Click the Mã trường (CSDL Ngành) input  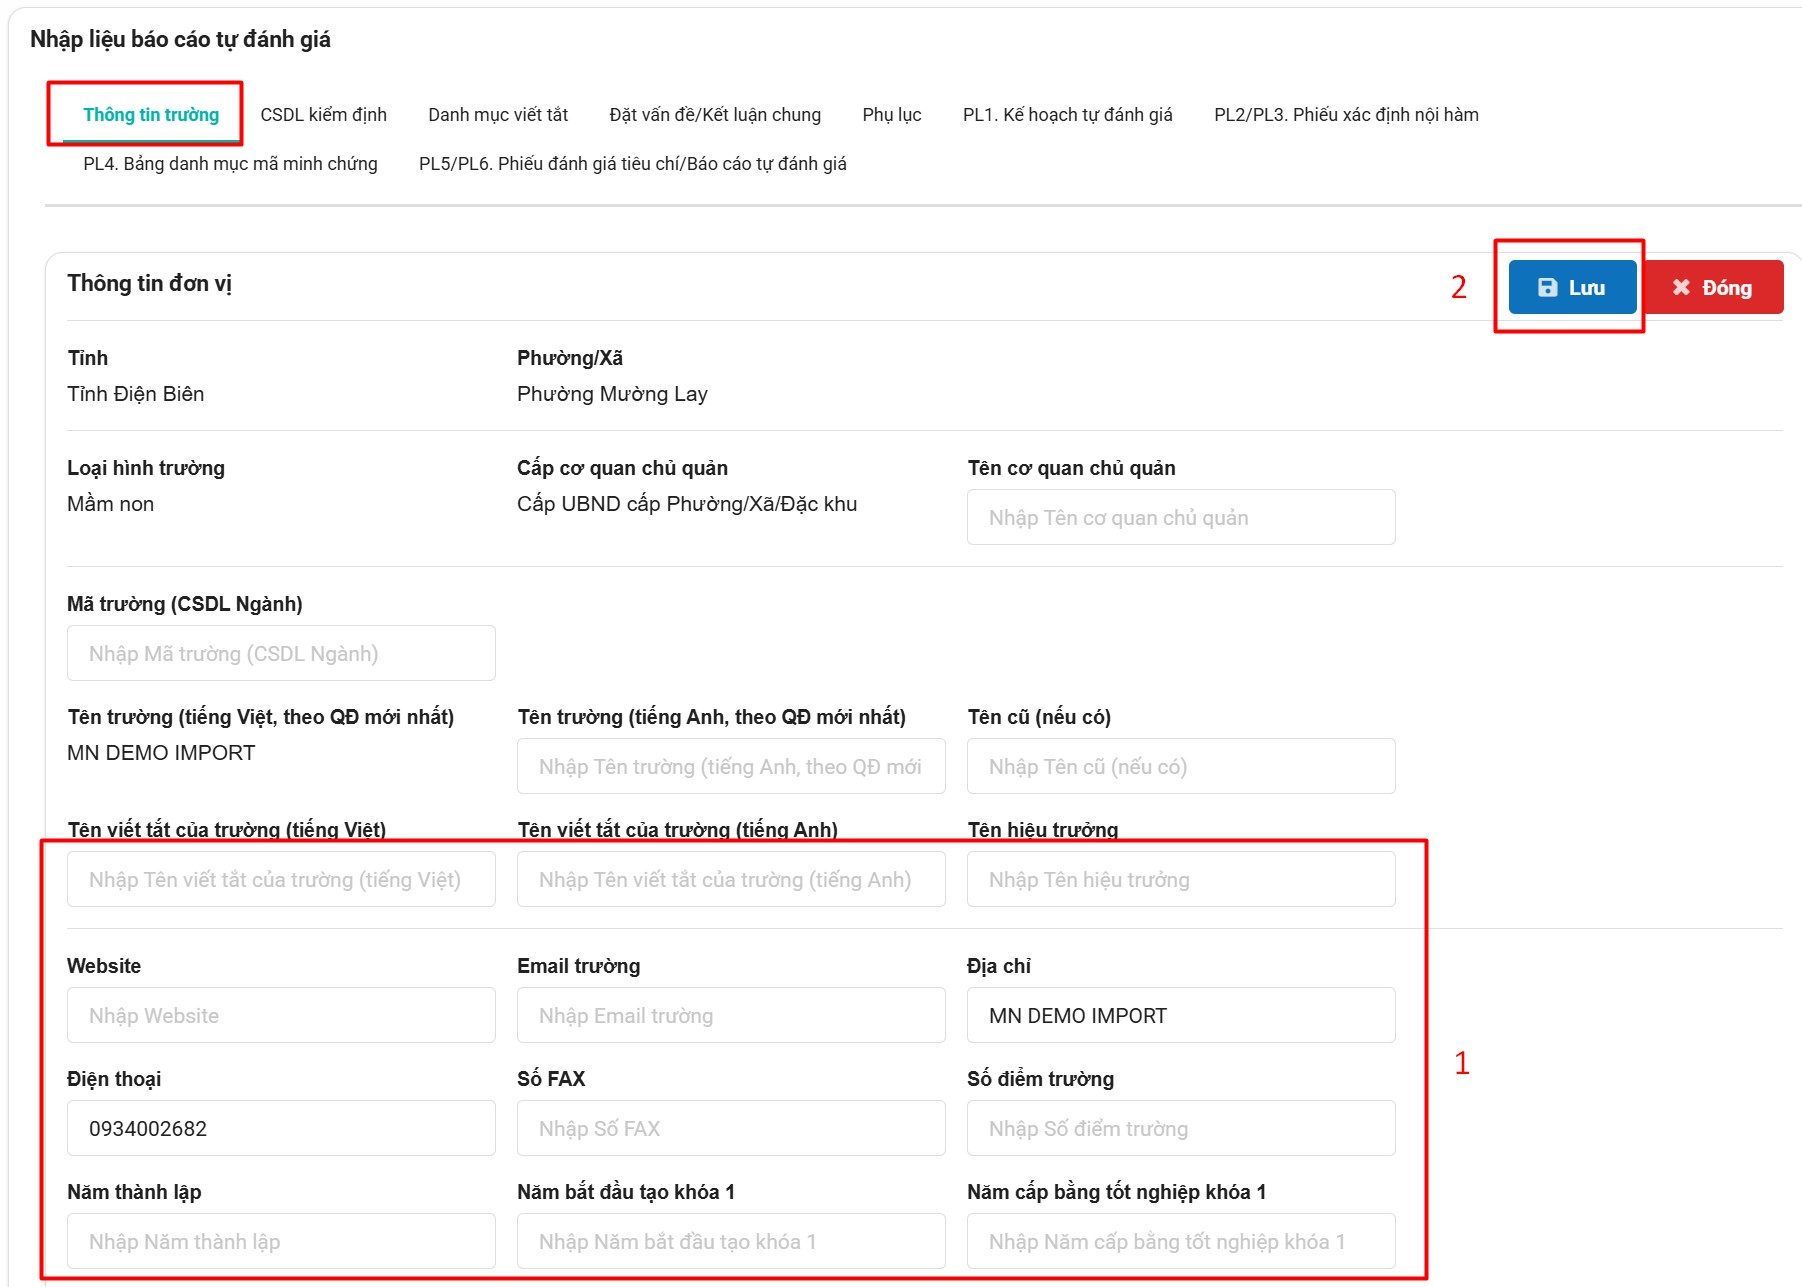(281, 654)
